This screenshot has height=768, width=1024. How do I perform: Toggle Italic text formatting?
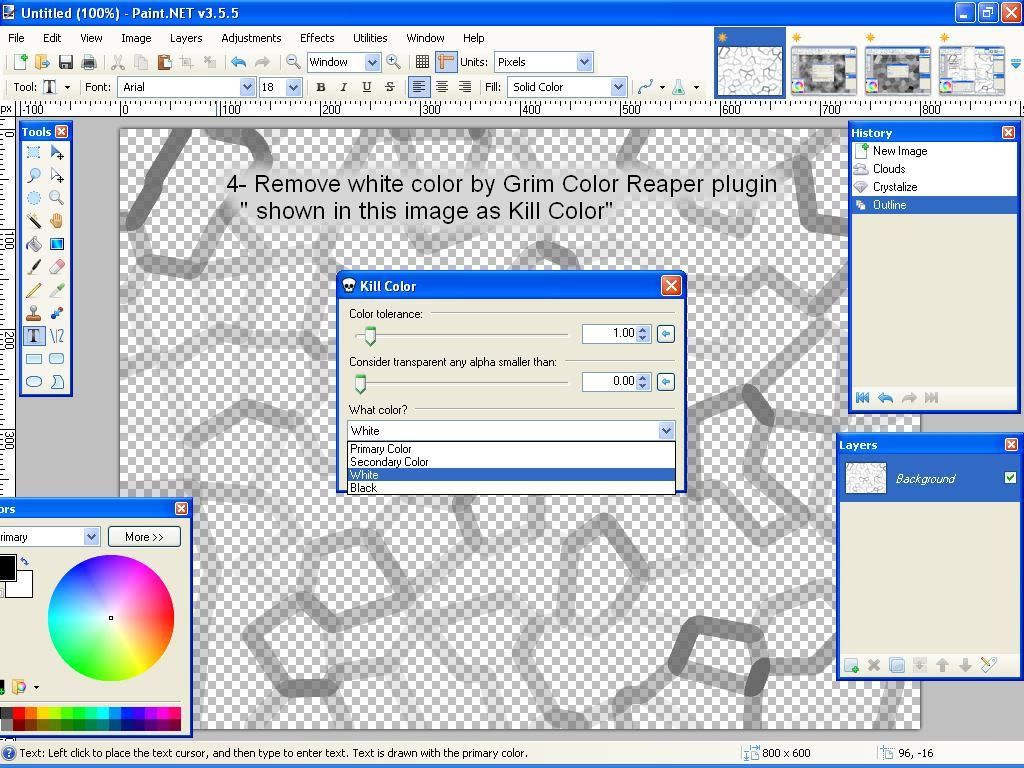point(344,87)
